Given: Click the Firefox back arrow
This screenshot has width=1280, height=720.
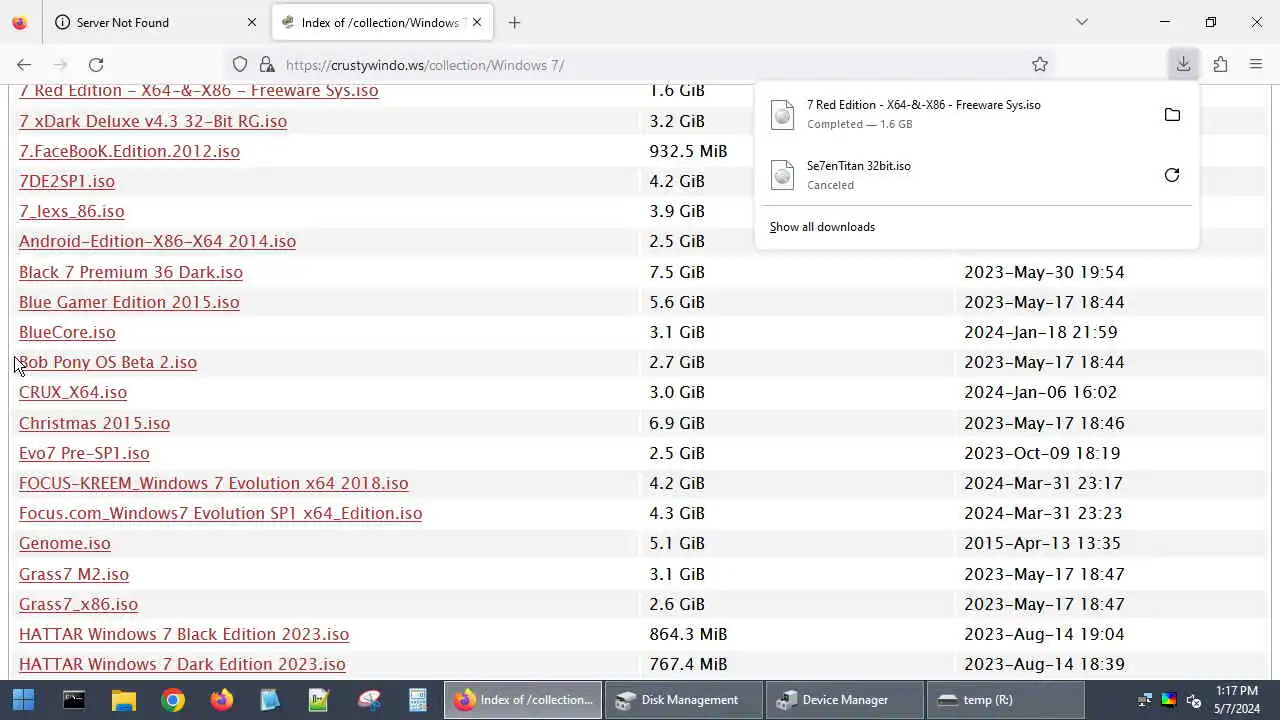Looking at the screenshot, I should [24, 65].
